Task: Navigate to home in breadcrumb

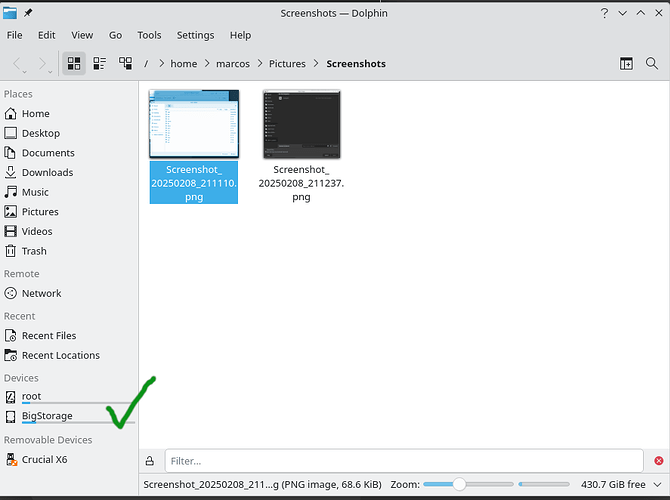Action: (x=184, y=64)
